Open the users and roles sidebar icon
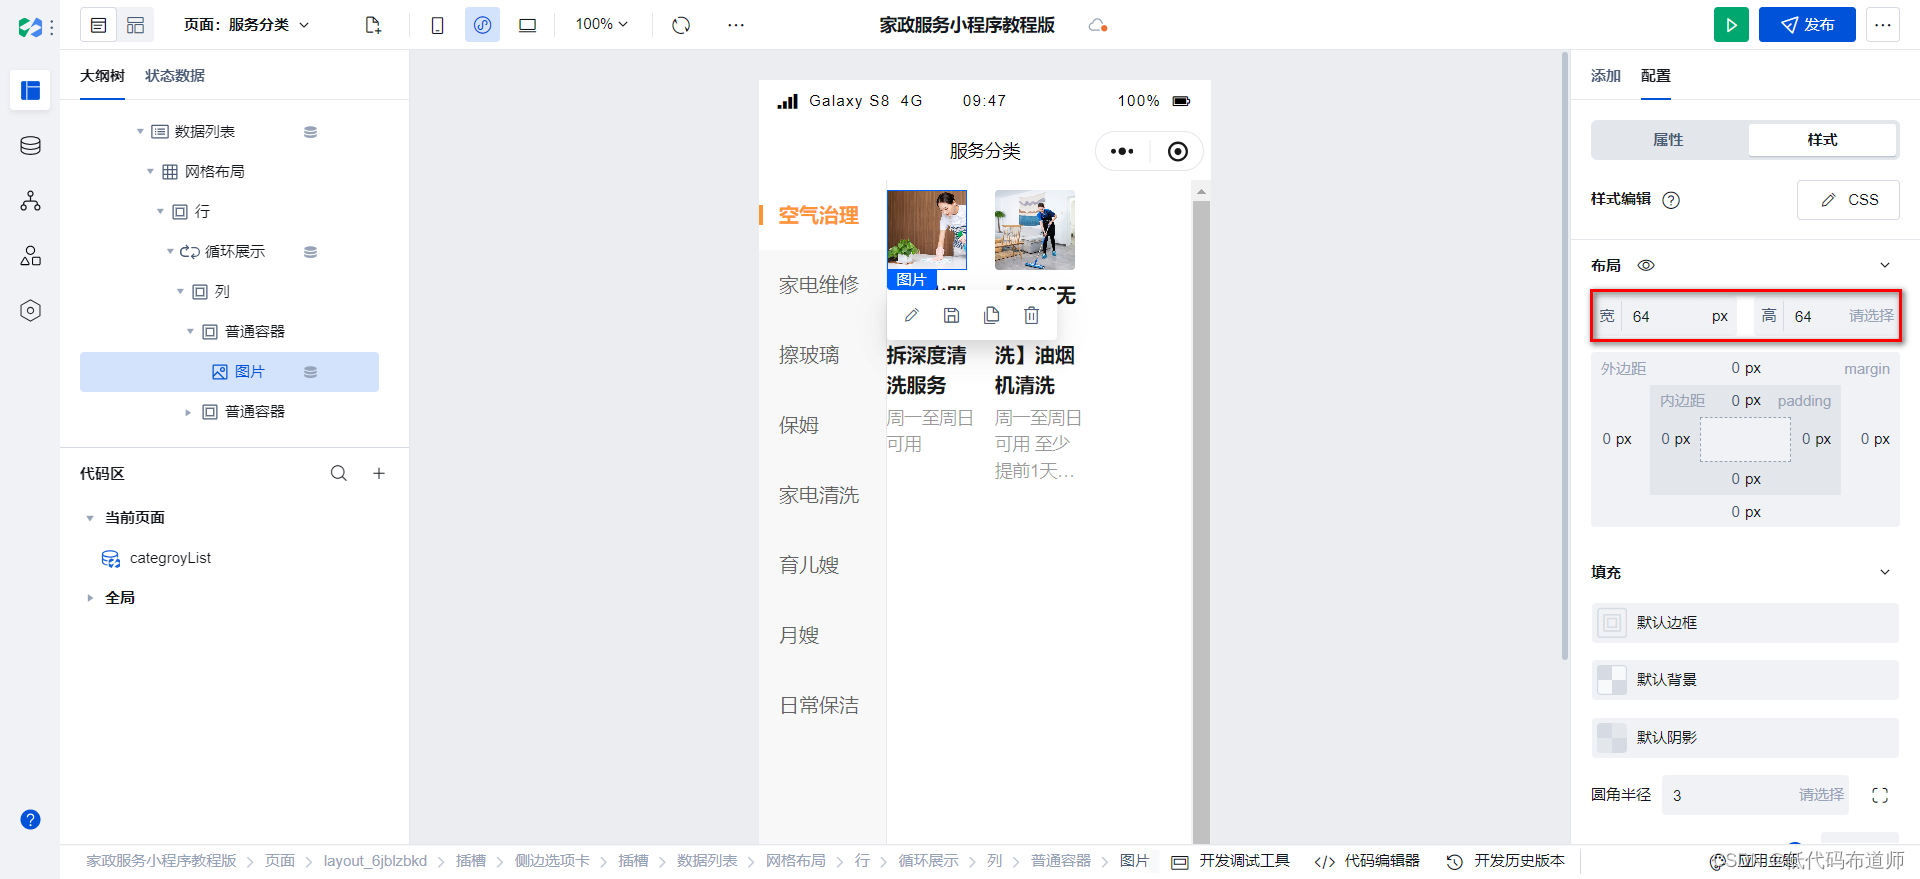Screen dimensions: 1920x879 pos(30,256)
